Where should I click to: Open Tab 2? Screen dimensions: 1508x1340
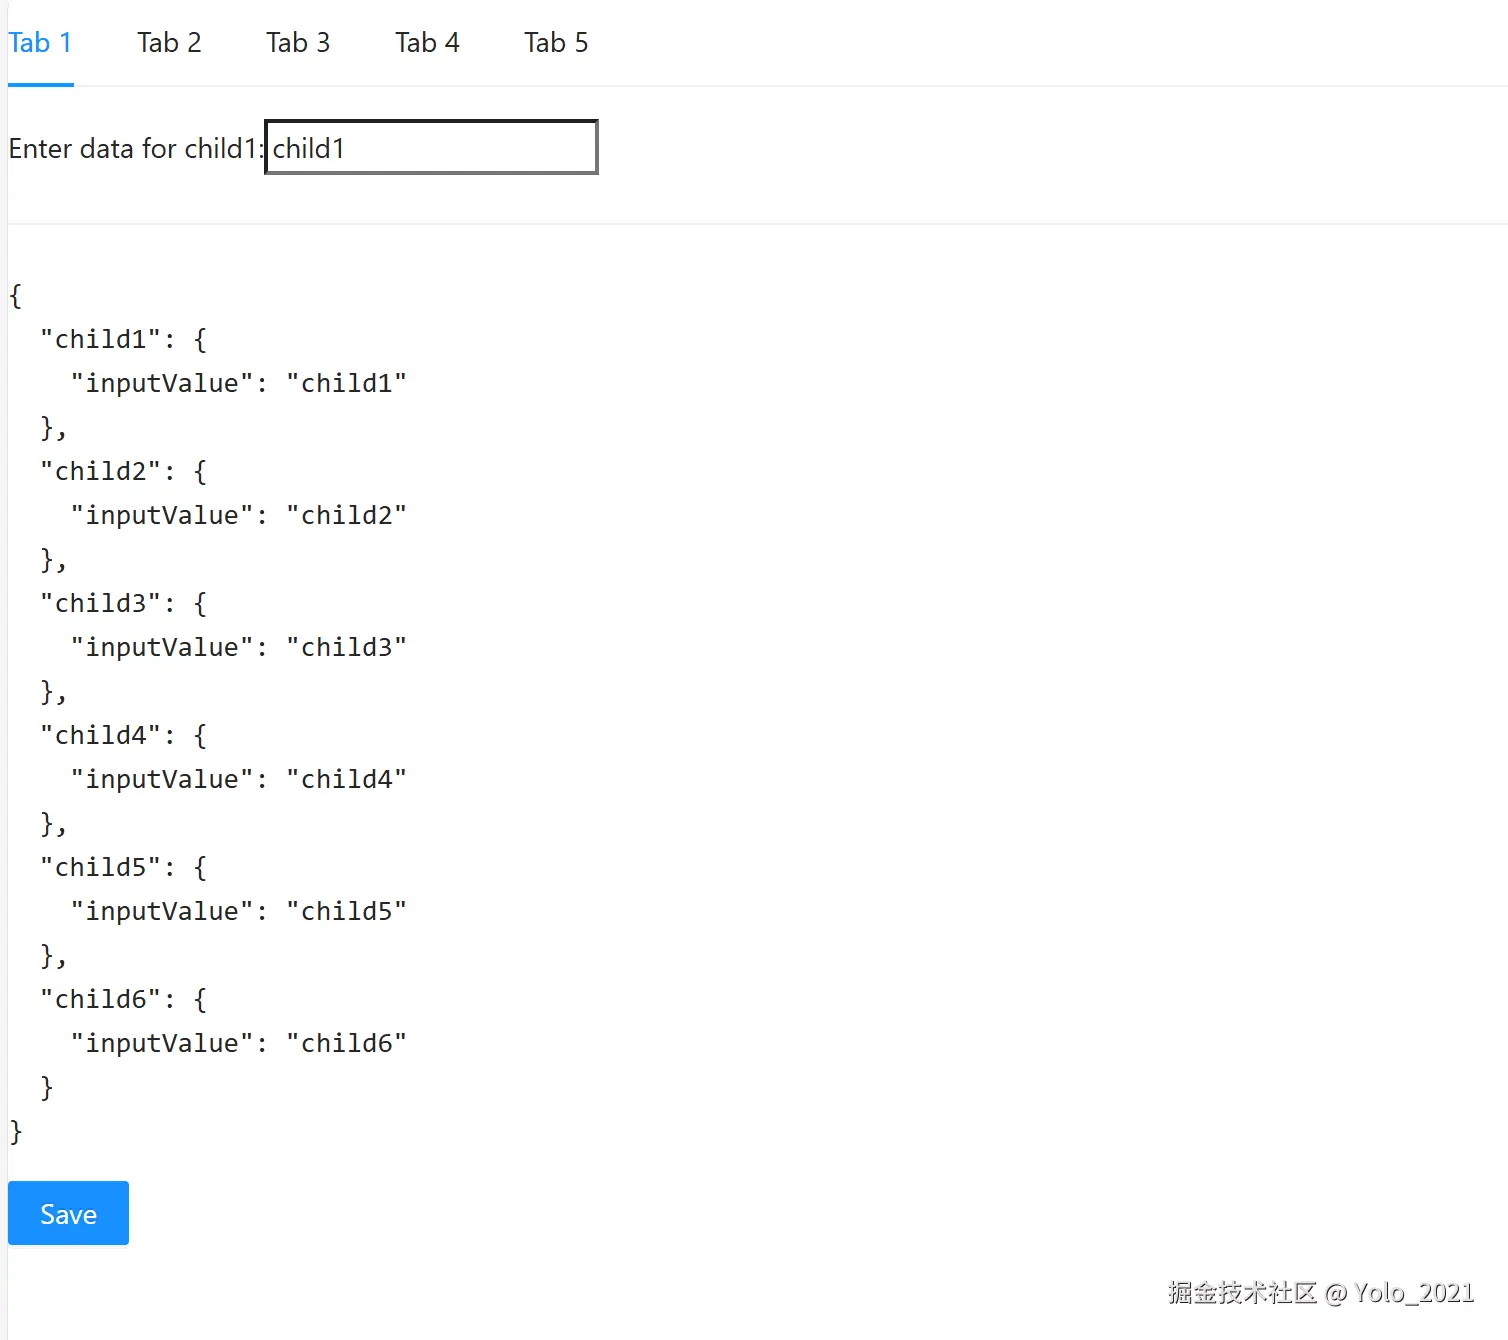tap(169, 43)
